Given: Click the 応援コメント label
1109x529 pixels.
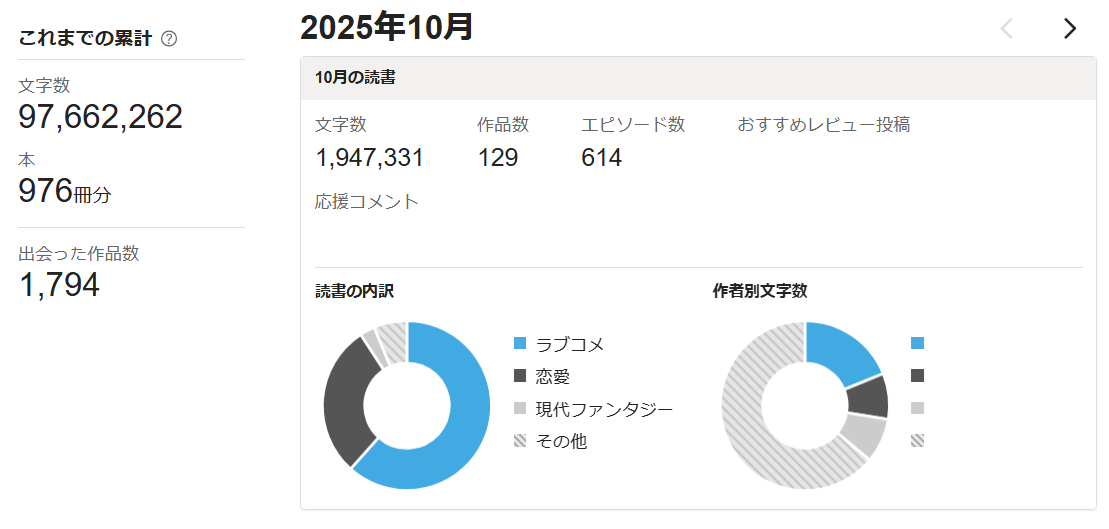Looking at the screenshot, I should point(366,202).
